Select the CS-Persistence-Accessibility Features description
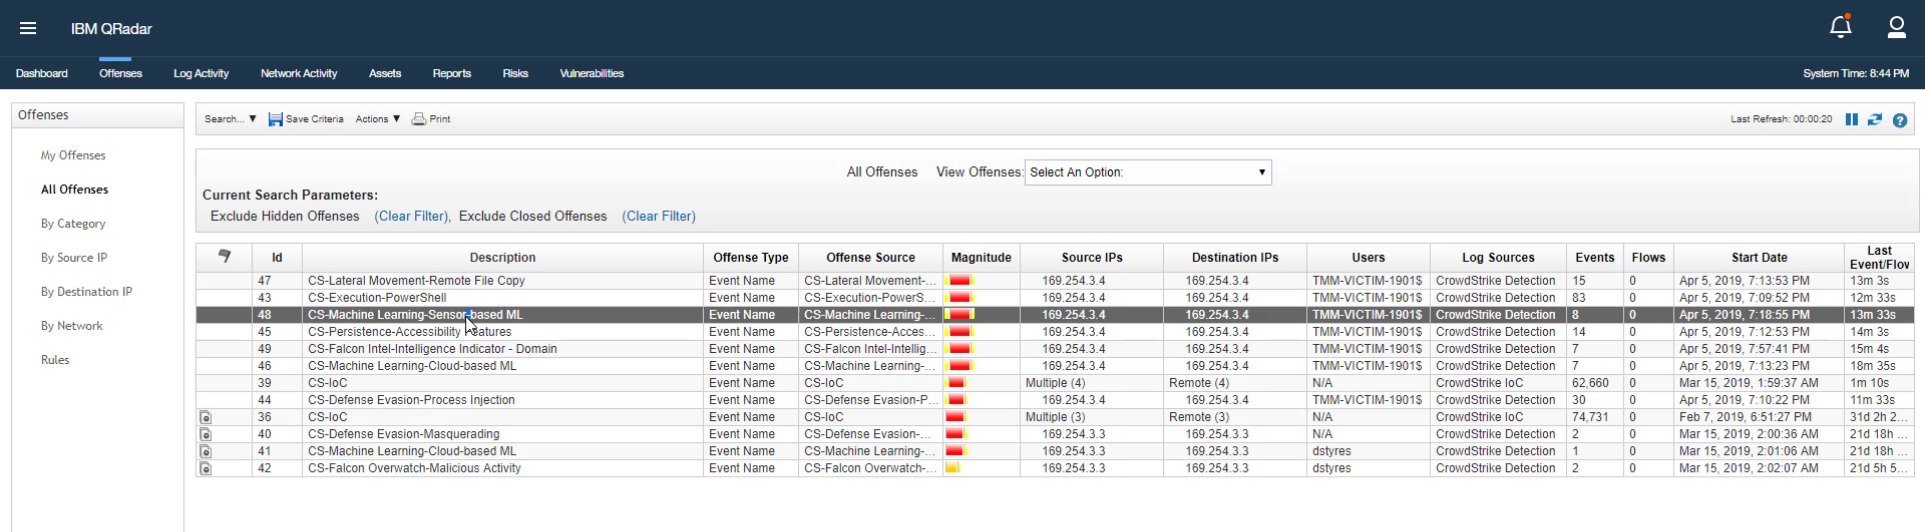 pos(409,332)
